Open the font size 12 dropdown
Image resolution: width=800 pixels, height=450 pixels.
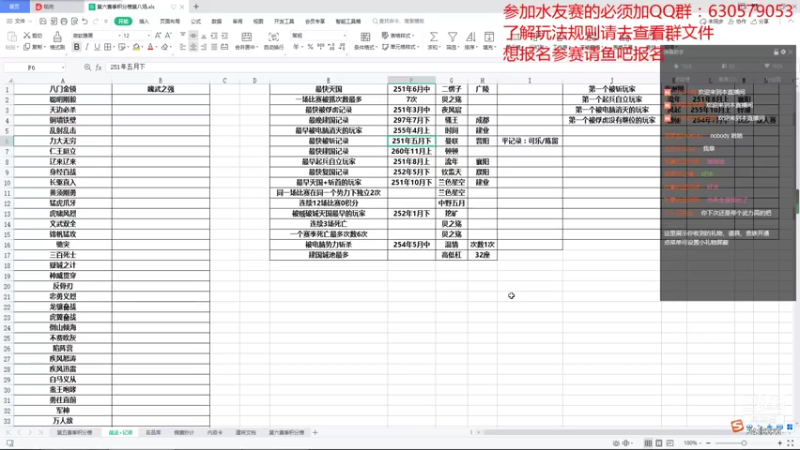click(x=148, y=36)
